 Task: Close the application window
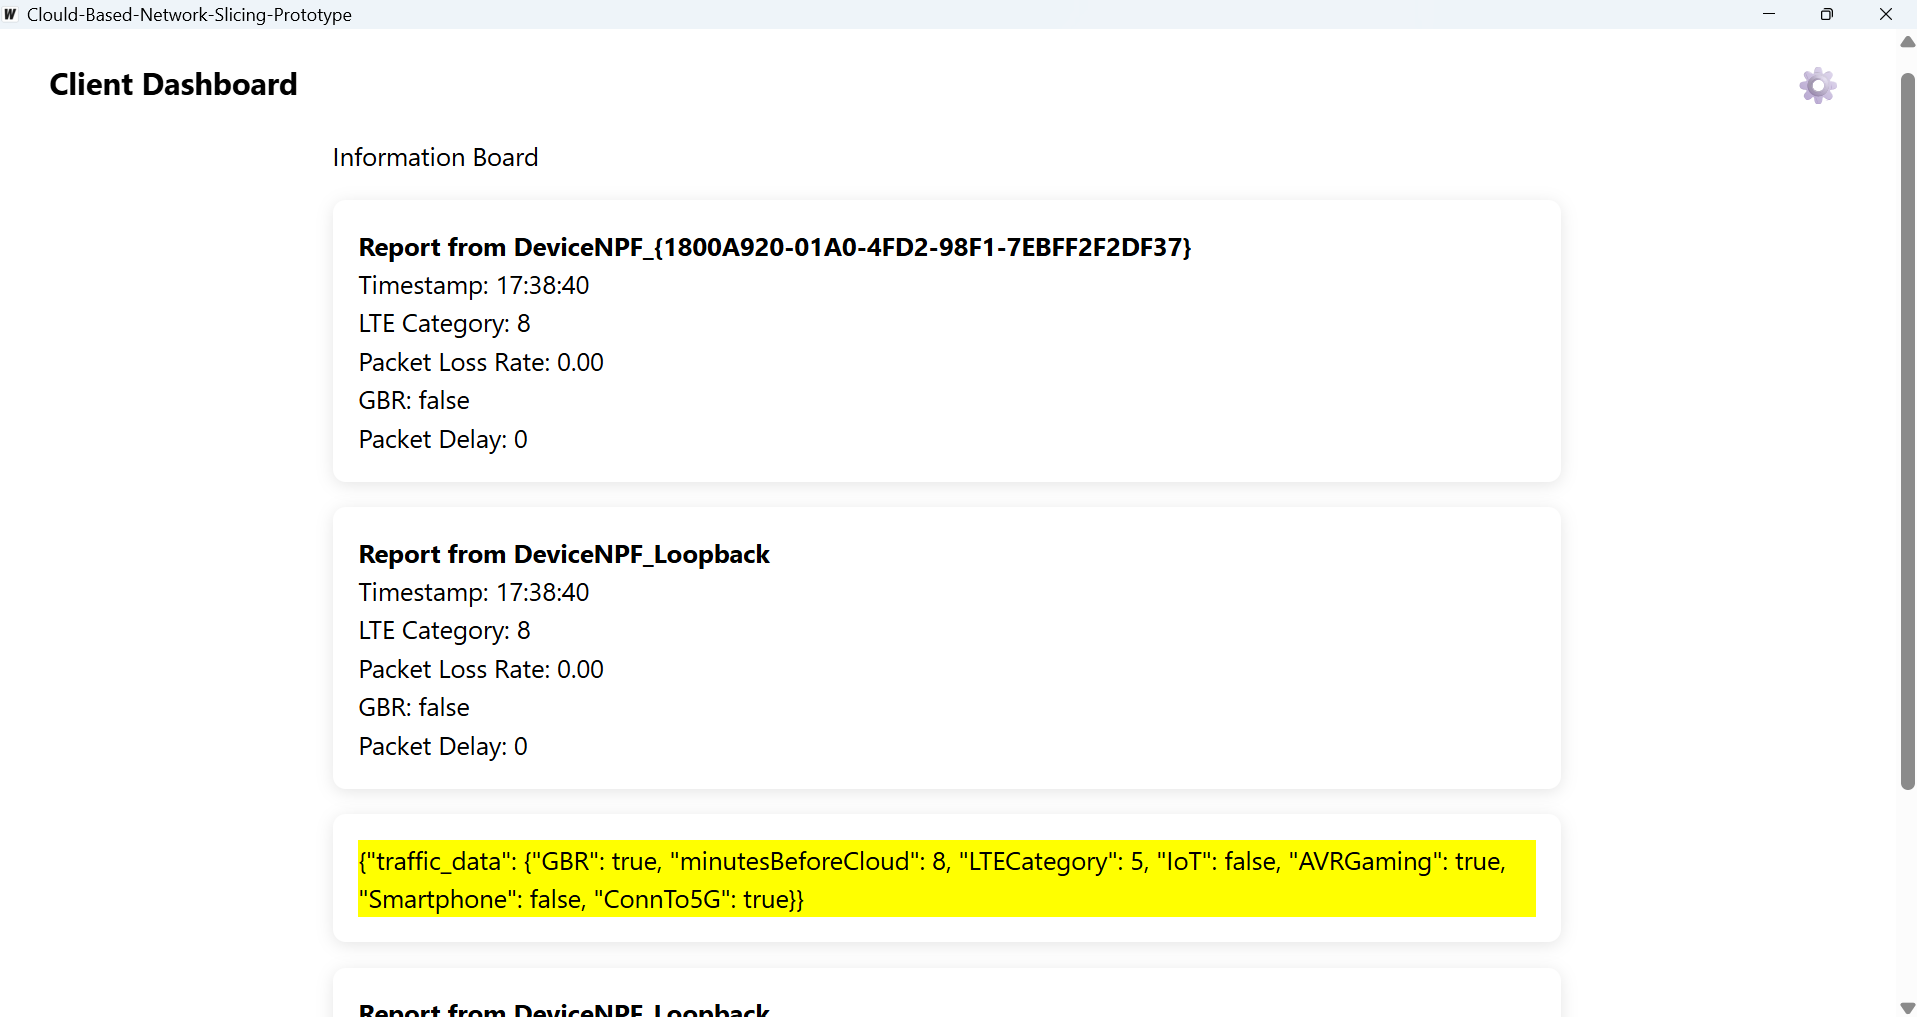(x=1886, y=14)
